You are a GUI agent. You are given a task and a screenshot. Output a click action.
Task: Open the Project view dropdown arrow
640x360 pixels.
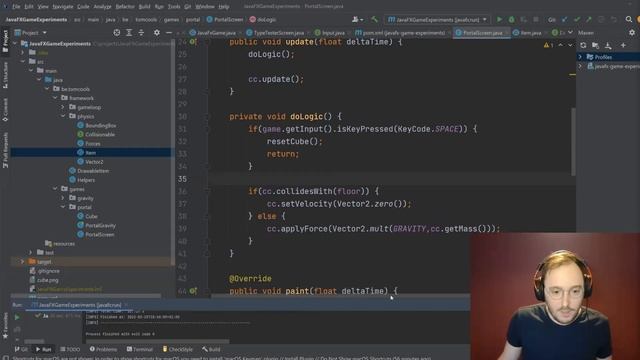tap(44, 33)
